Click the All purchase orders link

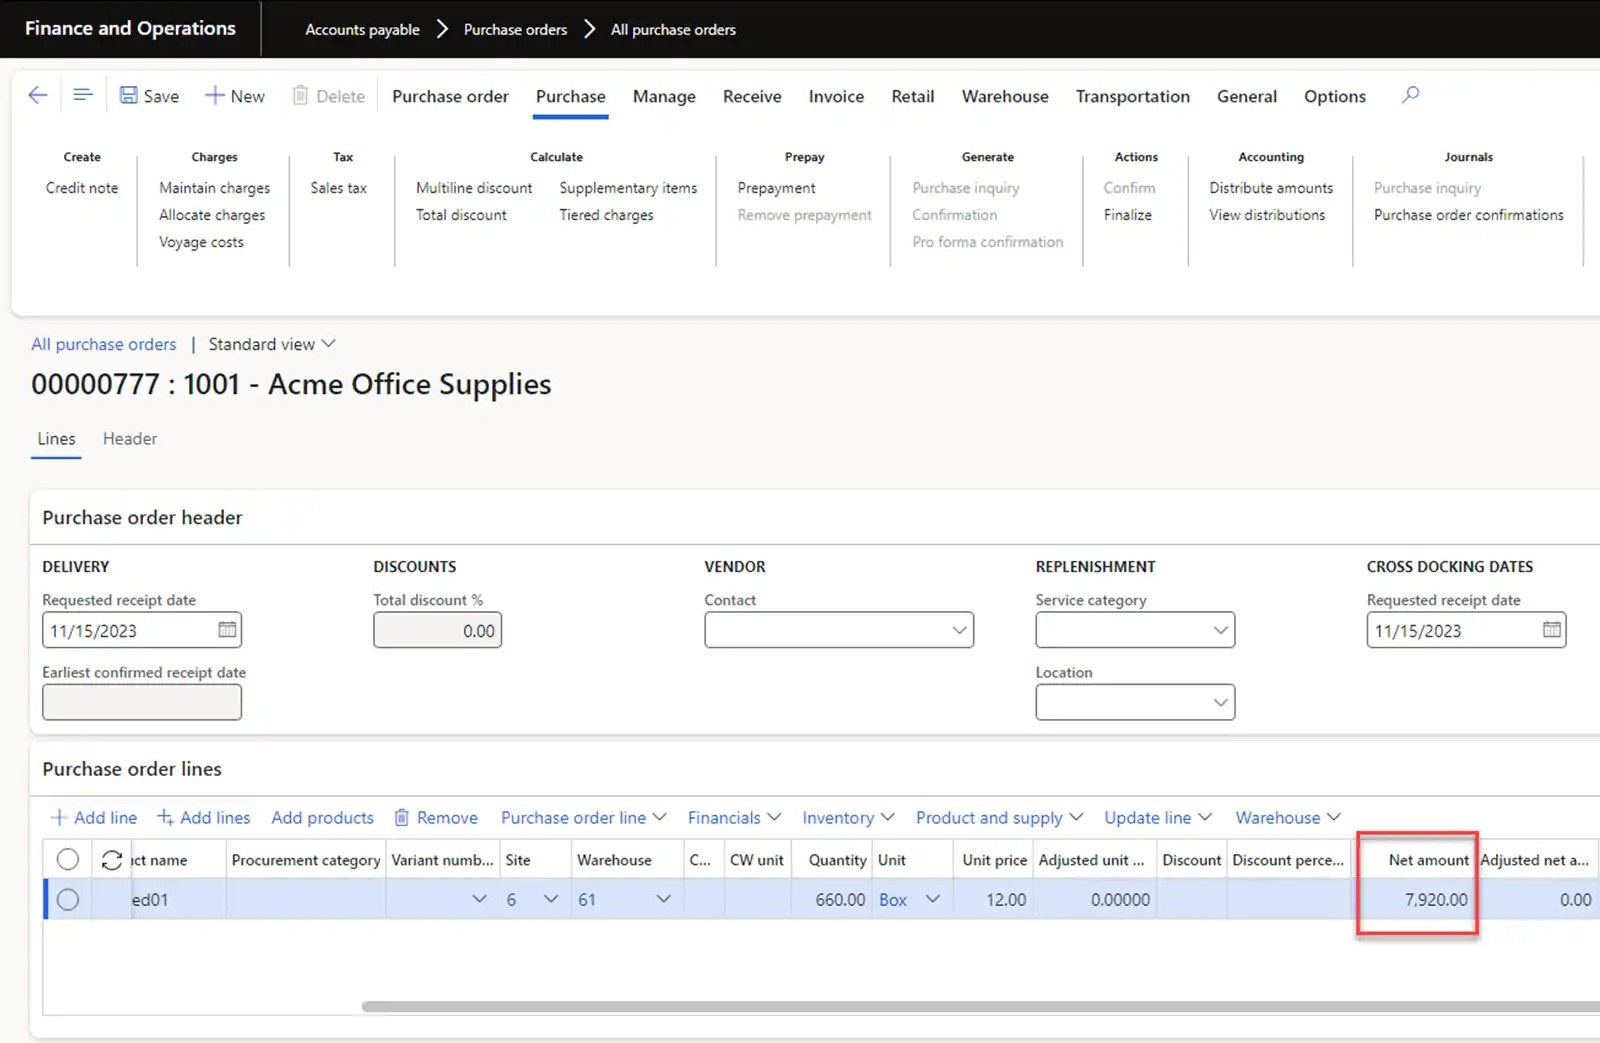(x=103, y=344)
